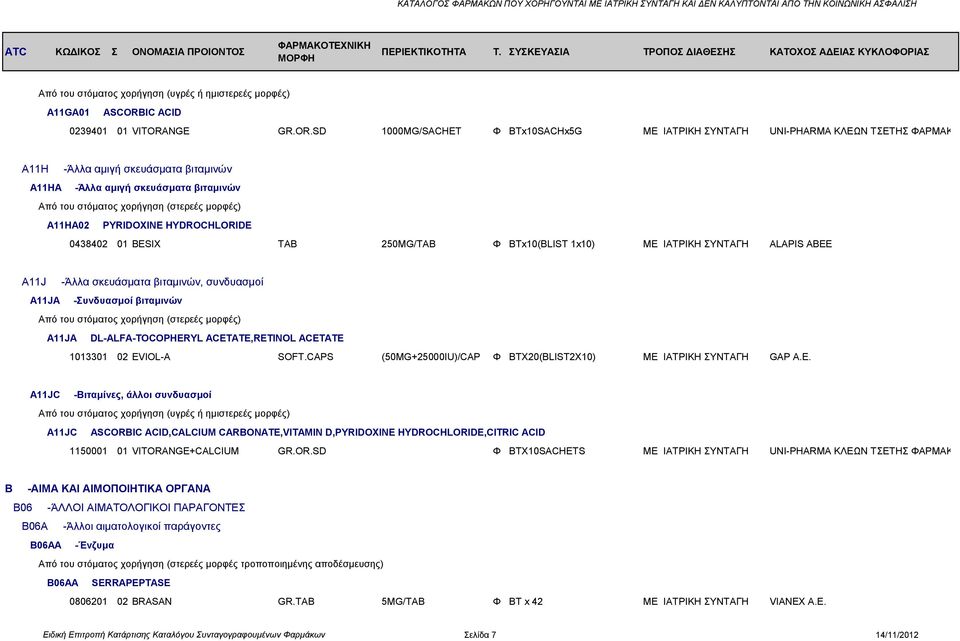Click the ΚΑΤΟΧΟΣ ΑΔΕΙΑΣ ΚΥΚΛΟΦΟΡΙΑΣ header
Screen dimensions: 960x641
tap(849, 52)
